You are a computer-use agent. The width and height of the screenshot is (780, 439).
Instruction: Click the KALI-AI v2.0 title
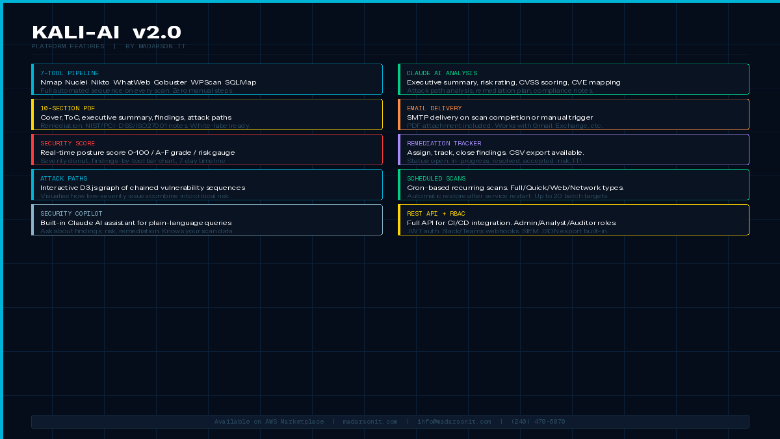(x=106, y=33)
